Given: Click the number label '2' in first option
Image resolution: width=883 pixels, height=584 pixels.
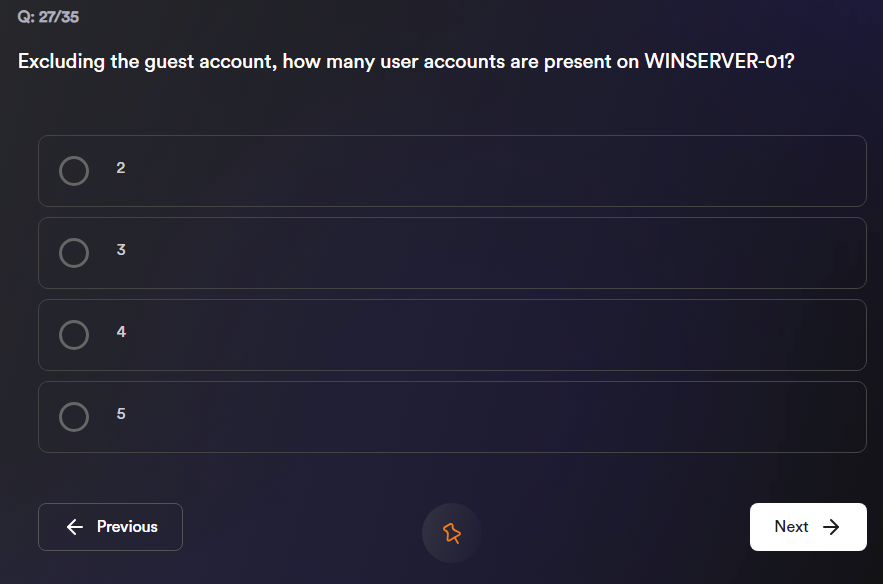Looking at the screenshot, I should pos(121,168).
